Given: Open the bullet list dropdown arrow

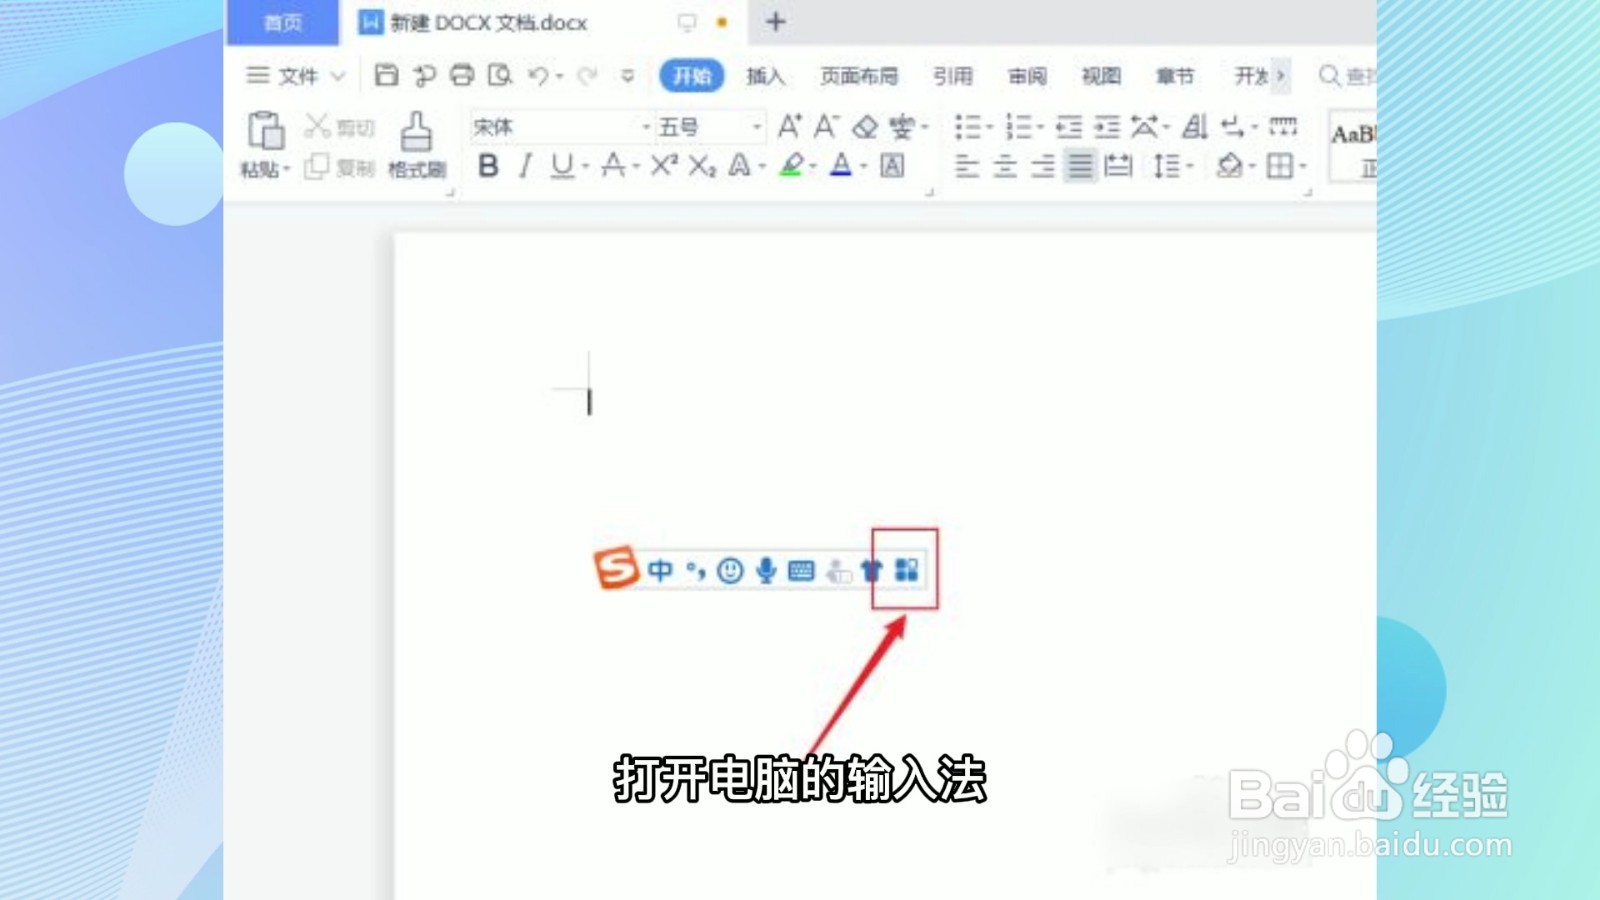Looking at the screenshot, I should point(989,128).
